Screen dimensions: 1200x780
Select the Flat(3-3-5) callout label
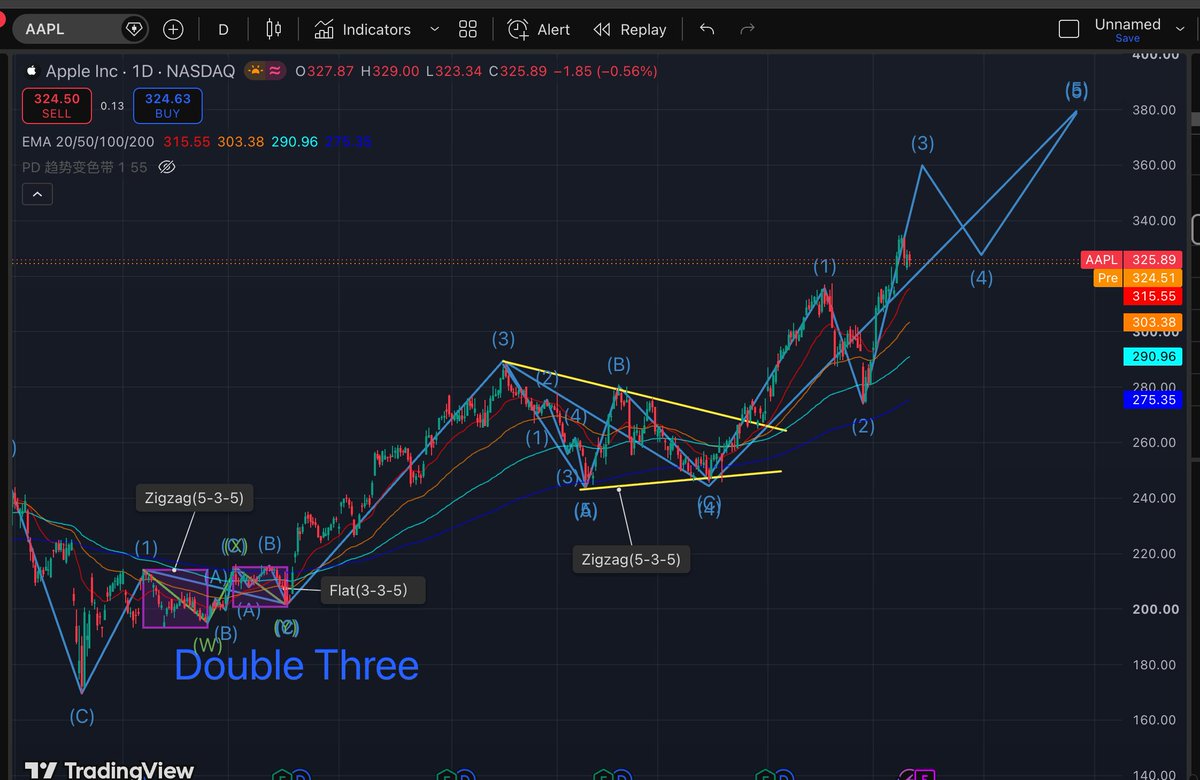click(375, 591)
